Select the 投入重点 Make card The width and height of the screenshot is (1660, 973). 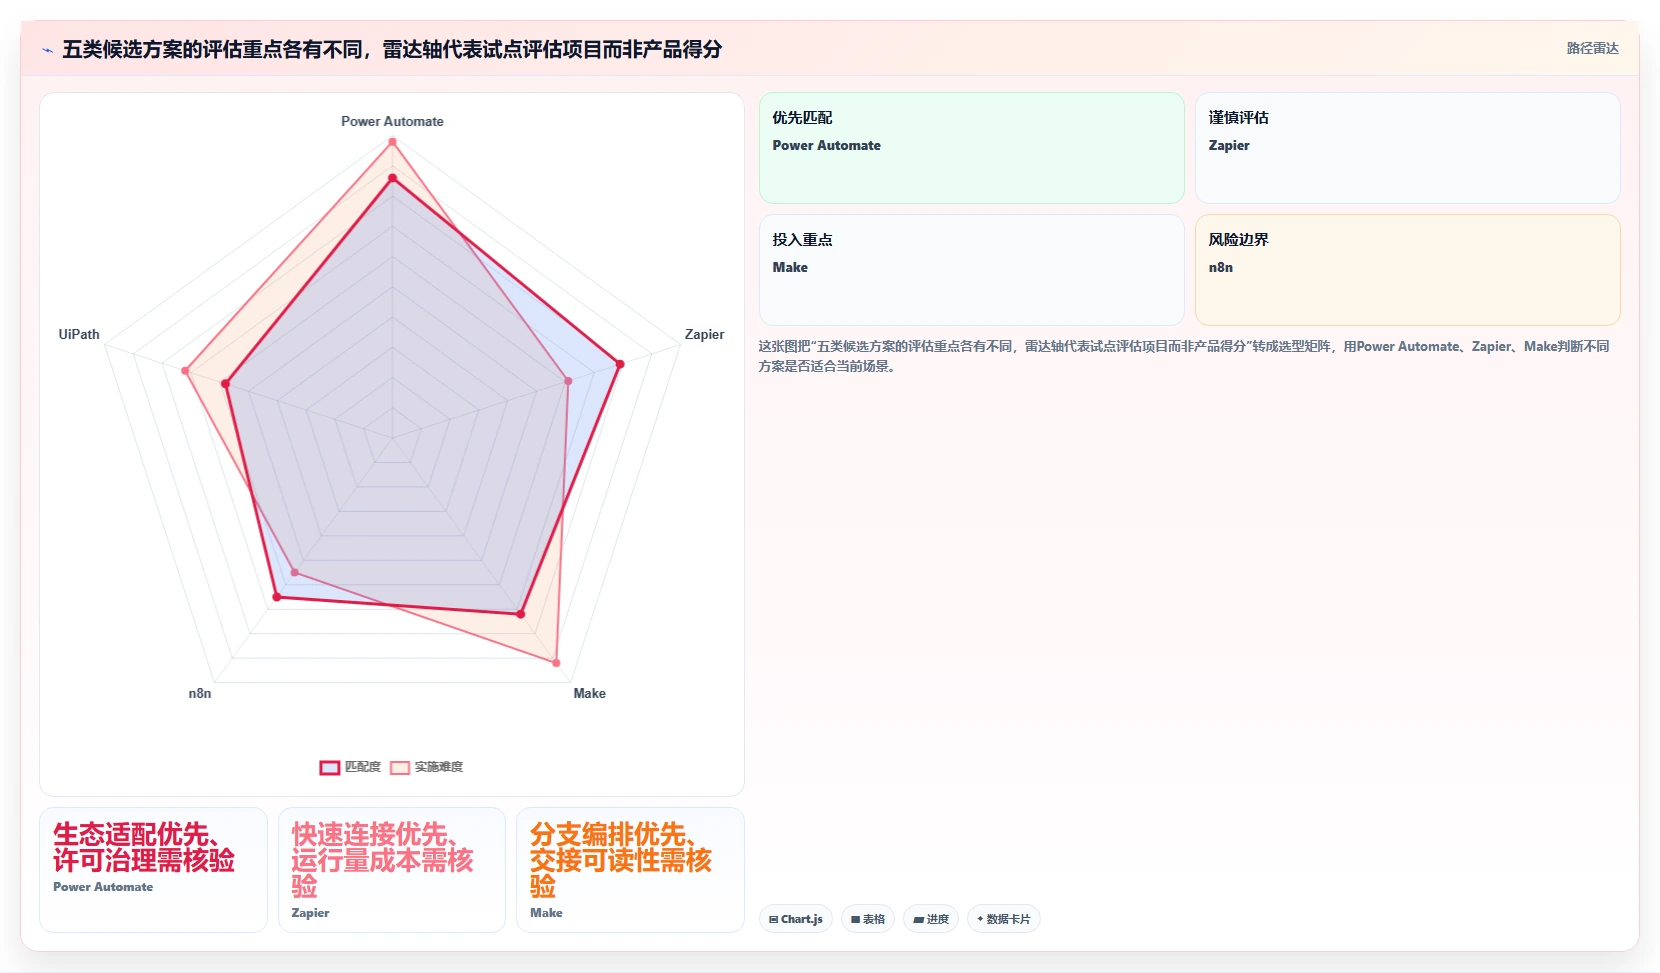click(971, 270)
